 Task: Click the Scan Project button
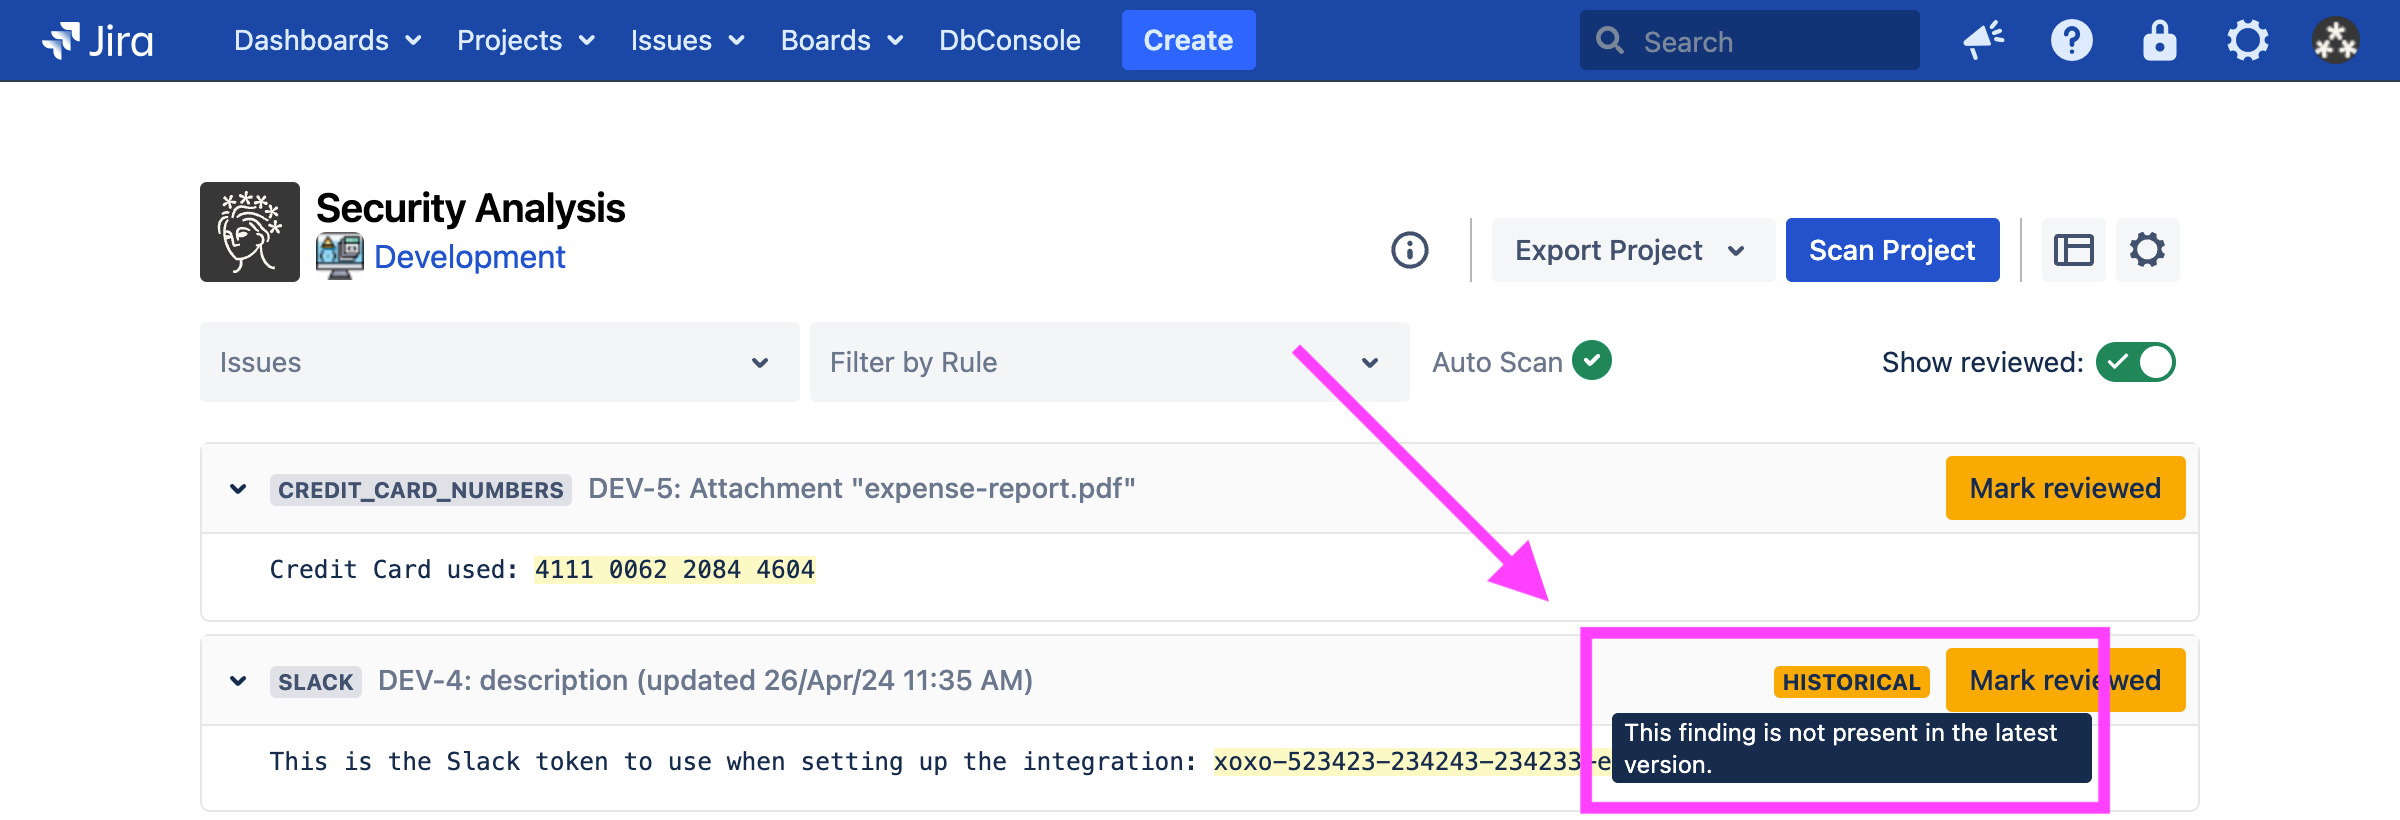[1892, 250]
